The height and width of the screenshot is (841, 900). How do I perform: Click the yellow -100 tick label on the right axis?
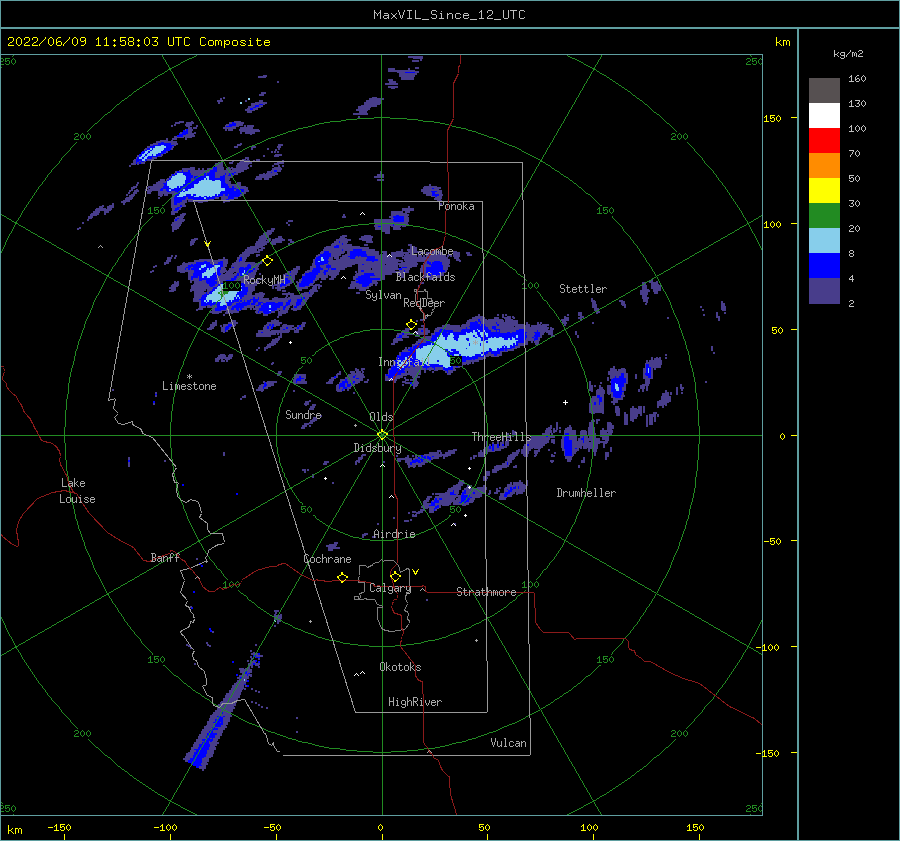click(767, 647)
